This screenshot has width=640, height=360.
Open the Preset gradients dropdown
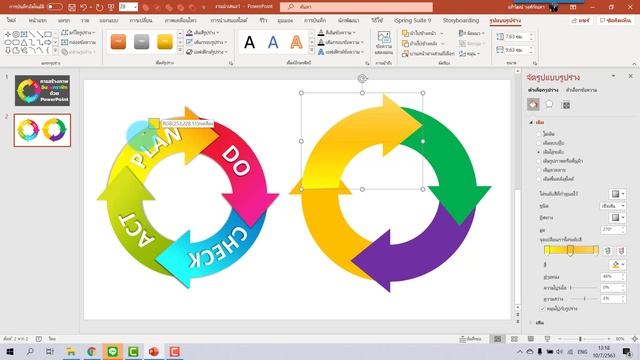tap(617, 194)
